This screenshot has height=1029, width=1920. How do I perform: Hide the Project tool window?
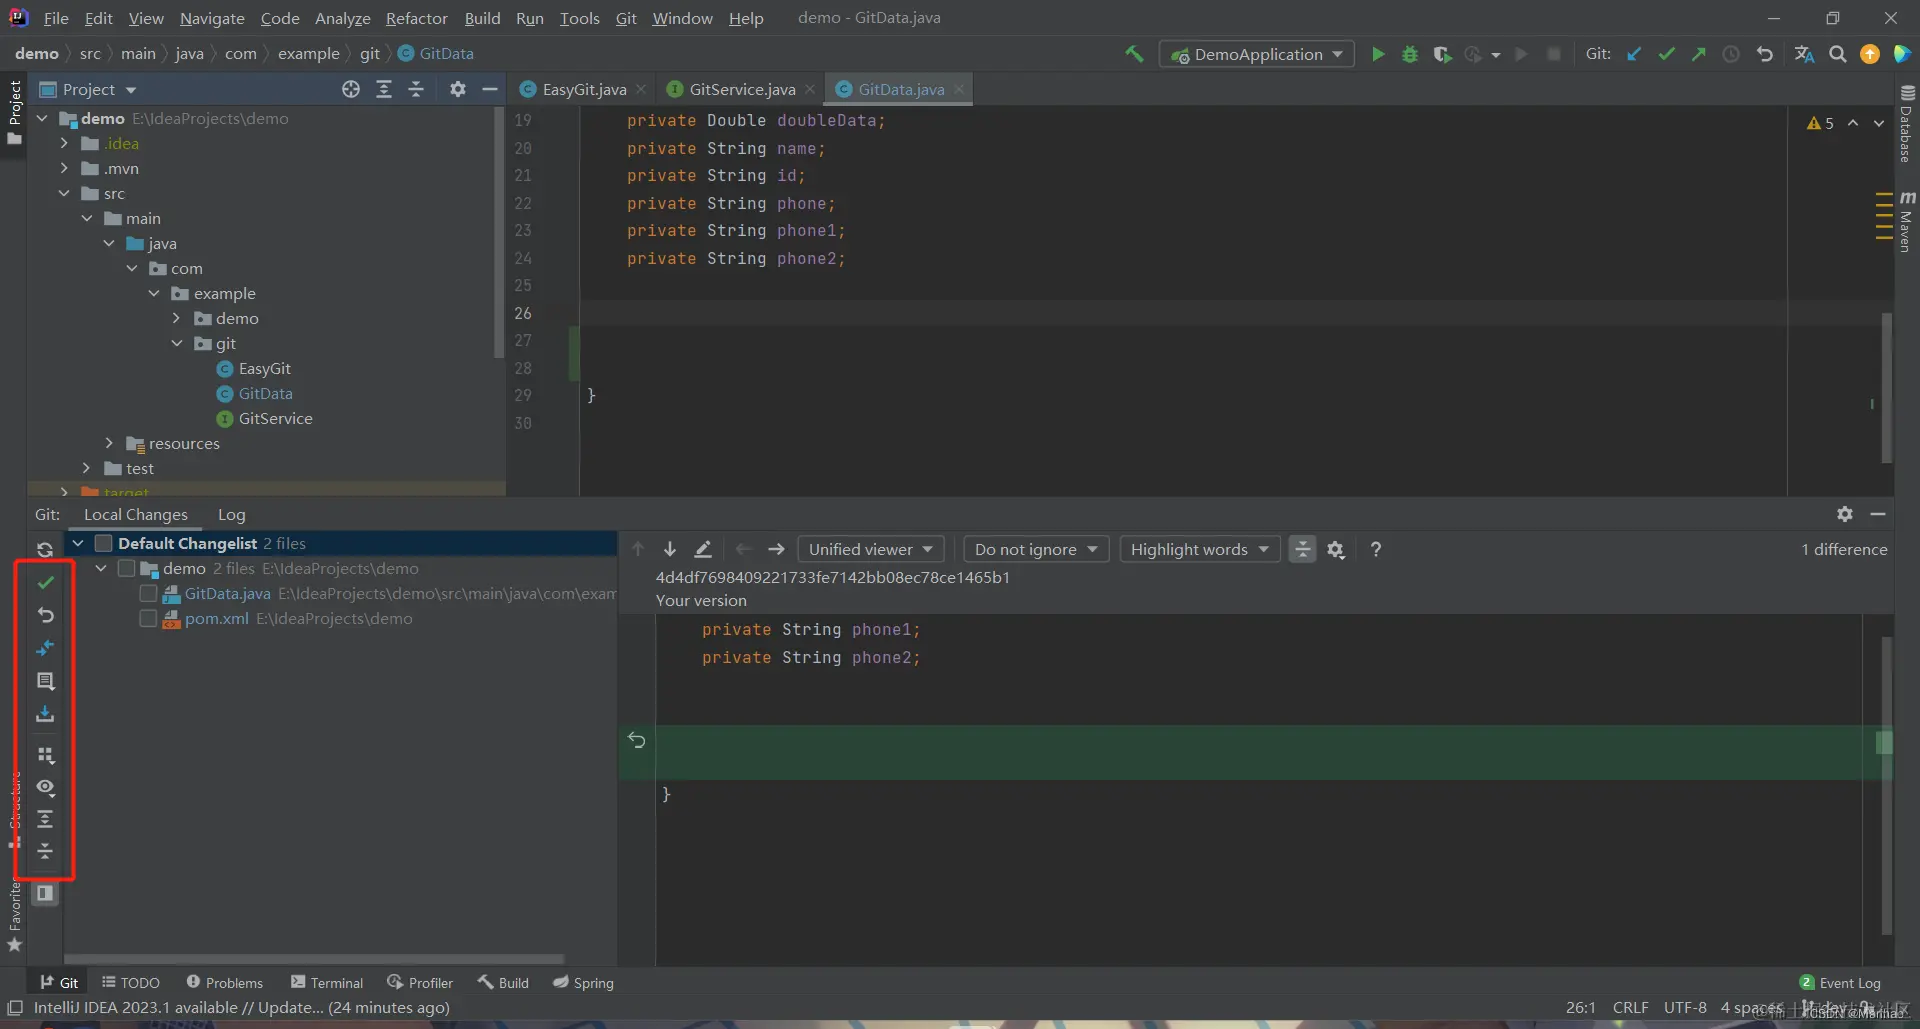tap(490, 89)
